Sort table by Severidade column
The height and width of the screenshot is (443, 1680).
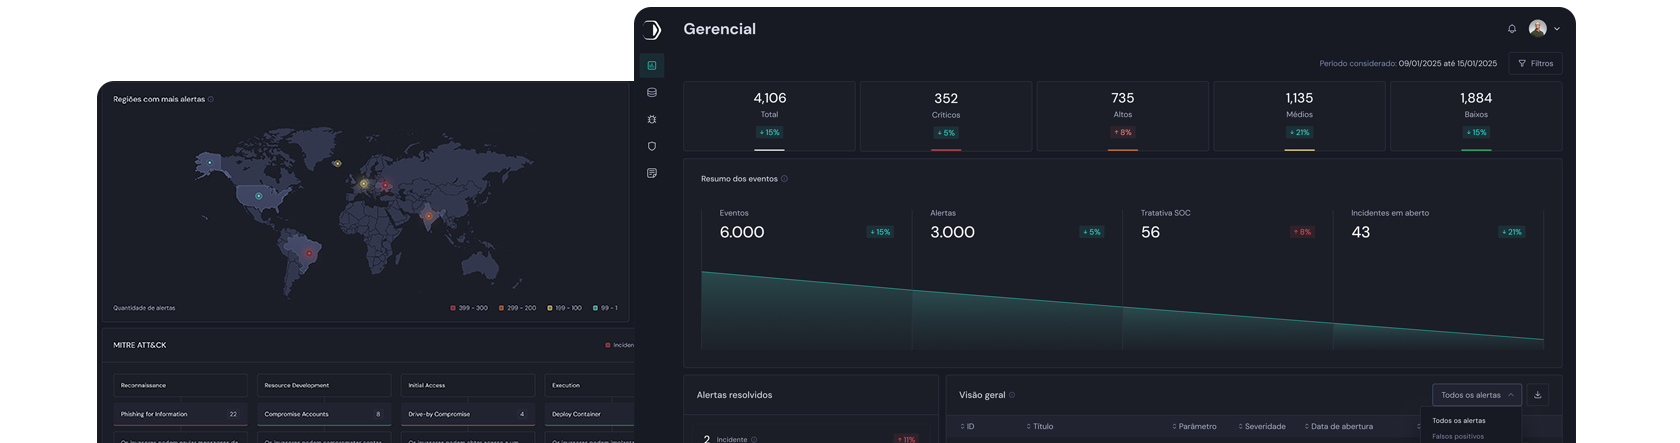point(1263,427)
